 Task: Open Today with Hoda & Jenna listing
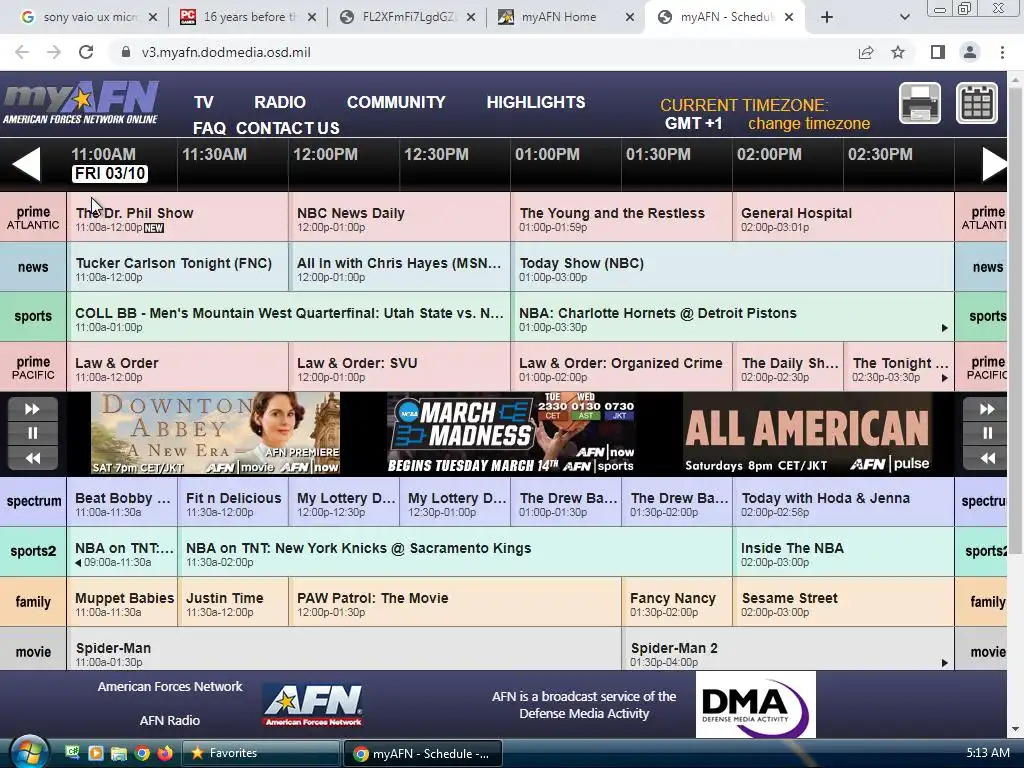pos(844,503)
